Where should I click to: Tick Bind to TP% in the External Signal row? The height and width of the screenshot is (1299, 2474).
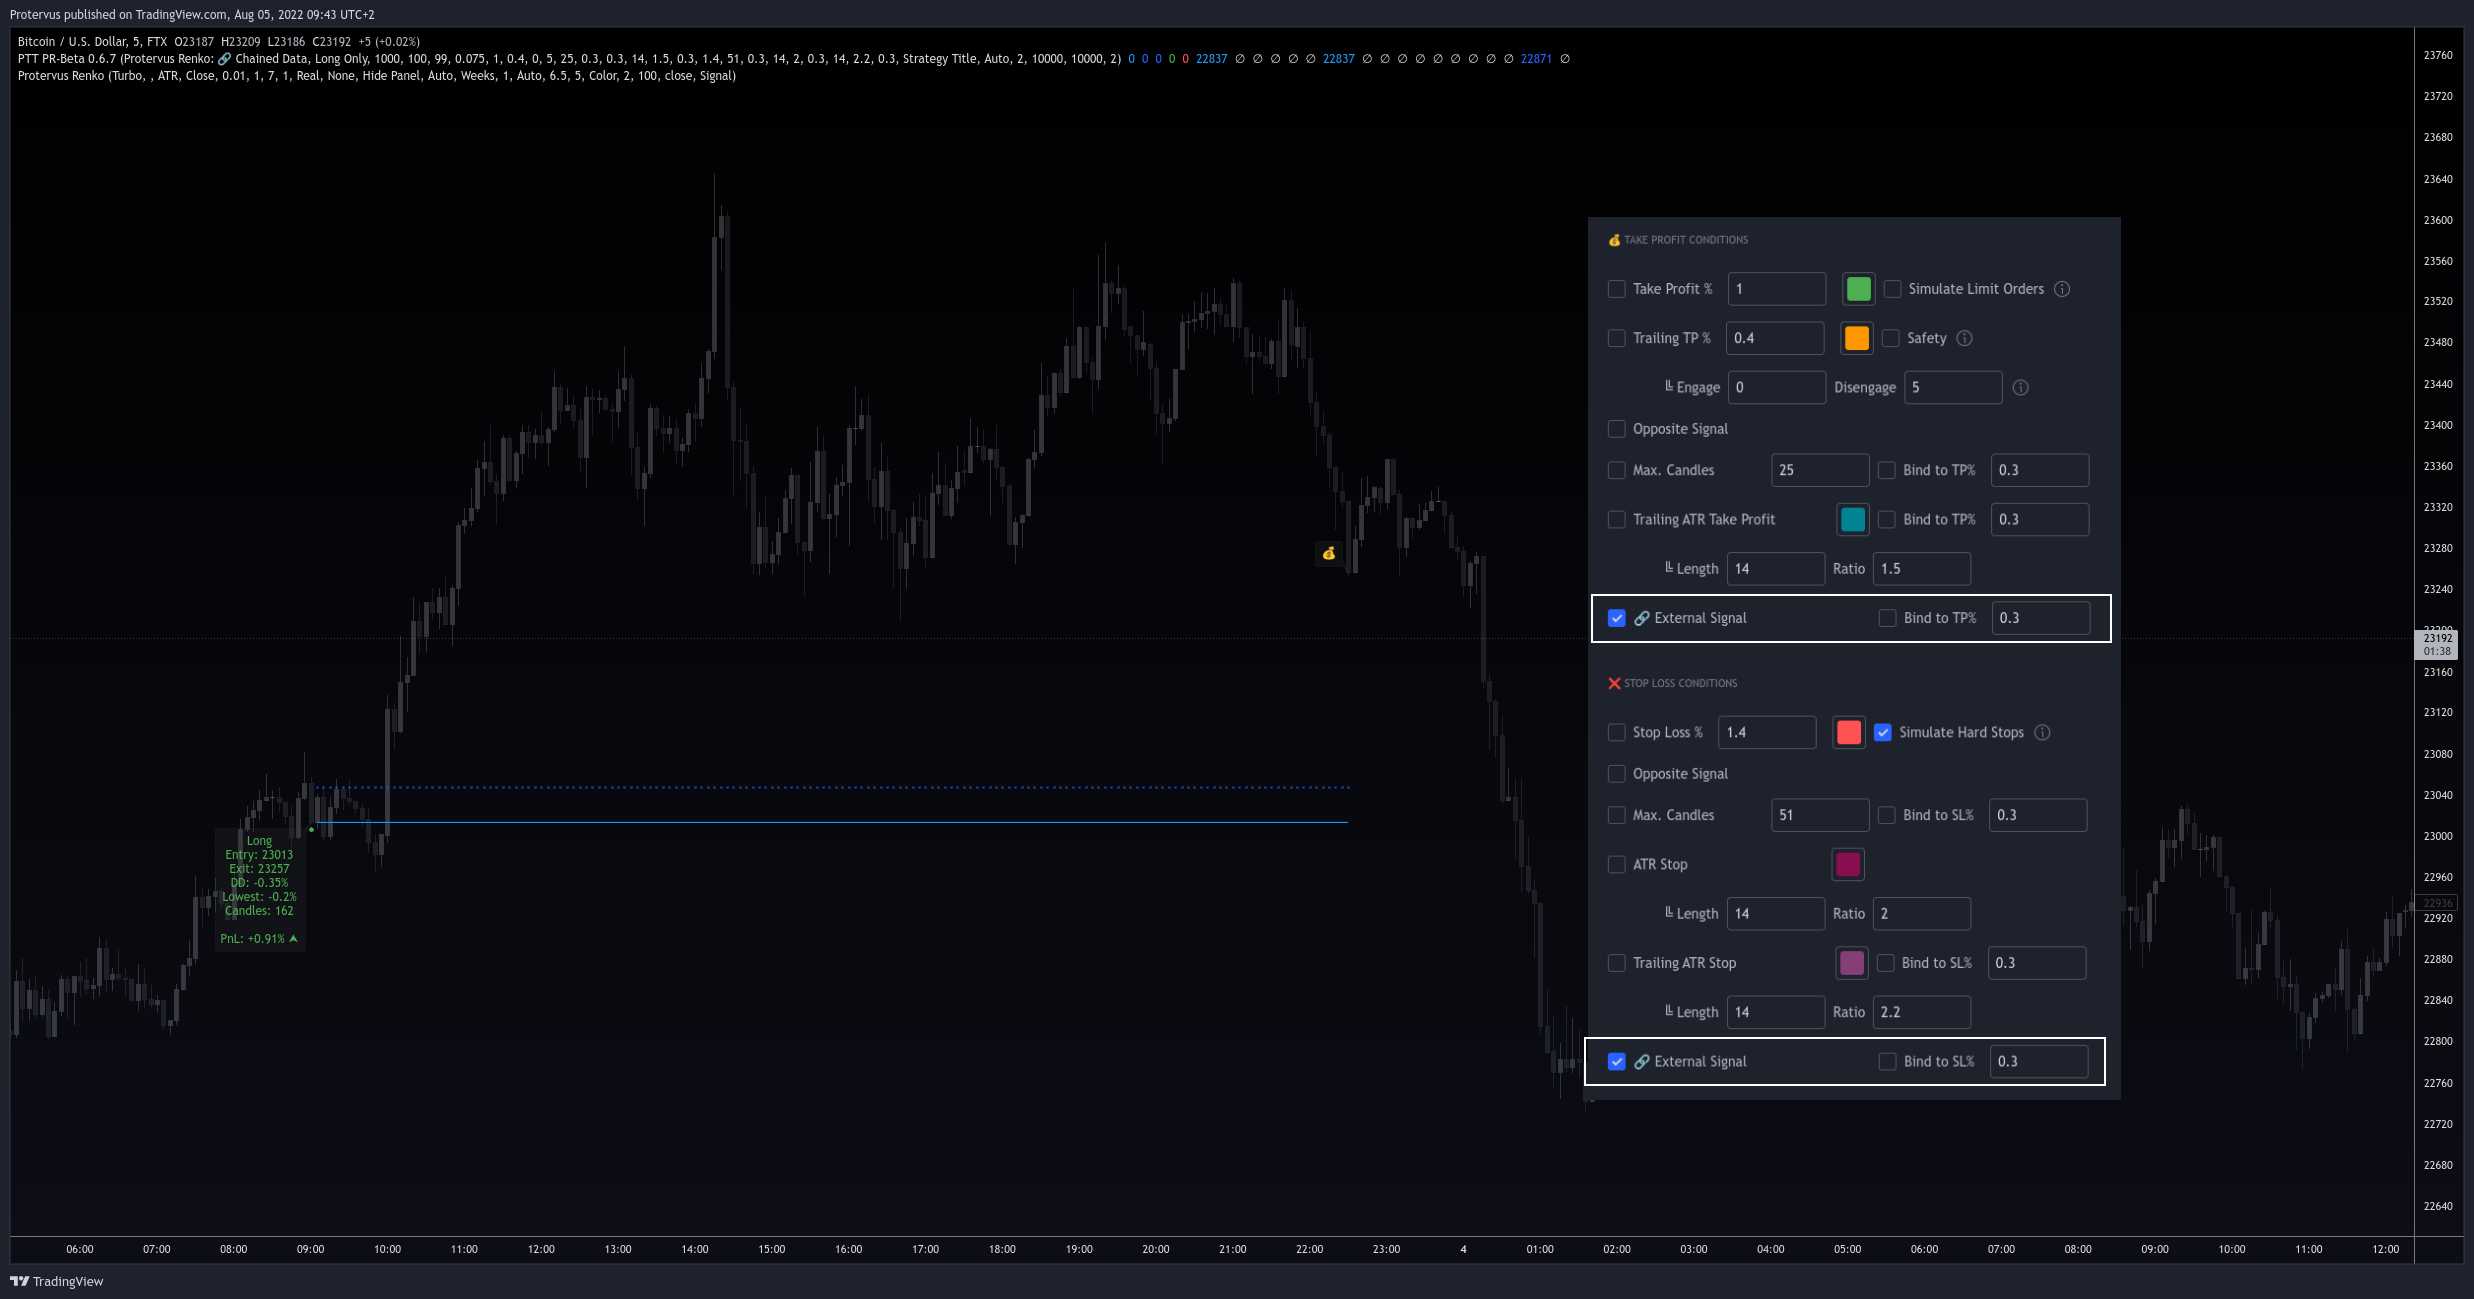pos(1887,618)
